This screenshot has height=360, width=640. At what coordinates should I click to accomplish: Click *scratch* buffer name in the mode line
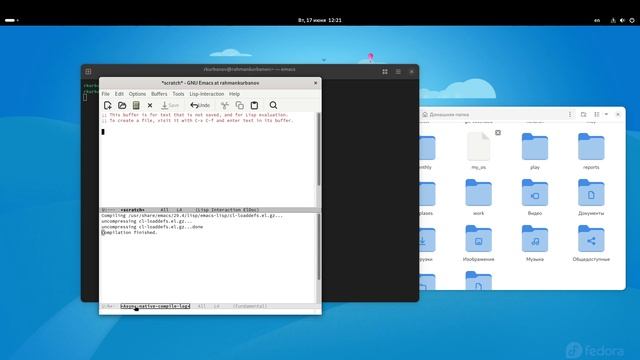(x=132, y=210)
